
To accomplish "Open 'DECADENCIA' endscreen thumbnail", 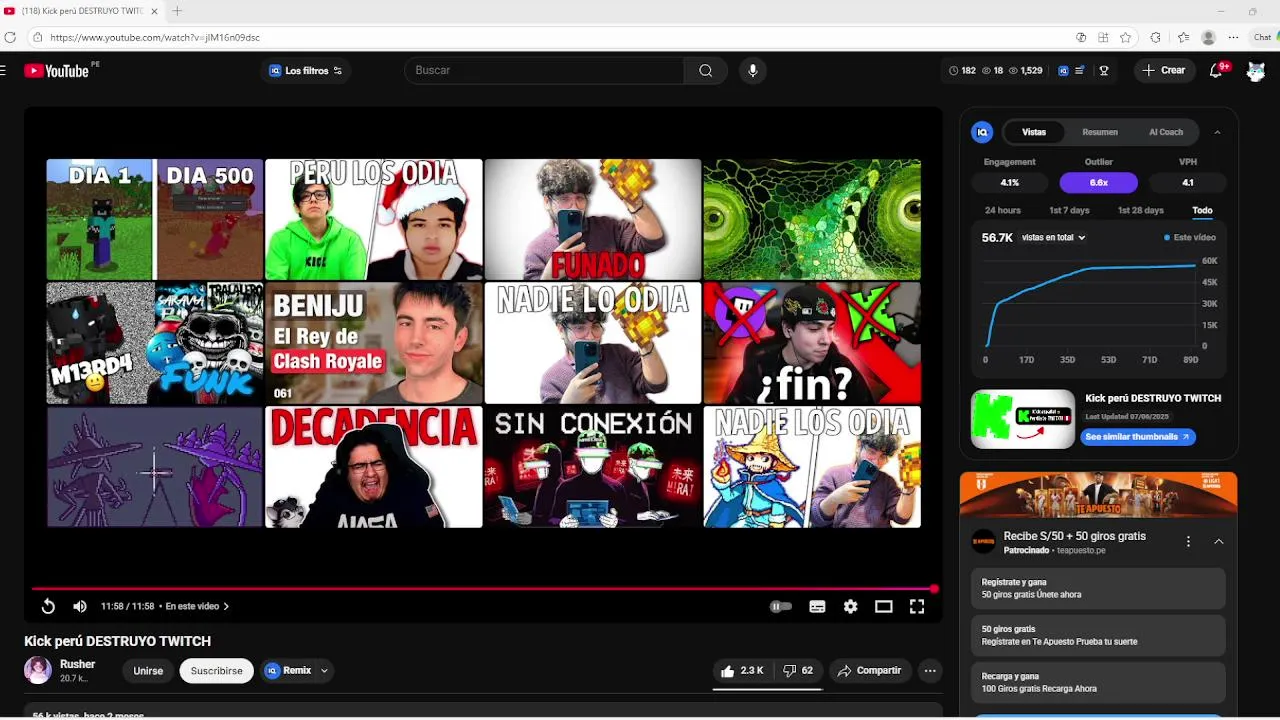I will [x=374, y=467].
